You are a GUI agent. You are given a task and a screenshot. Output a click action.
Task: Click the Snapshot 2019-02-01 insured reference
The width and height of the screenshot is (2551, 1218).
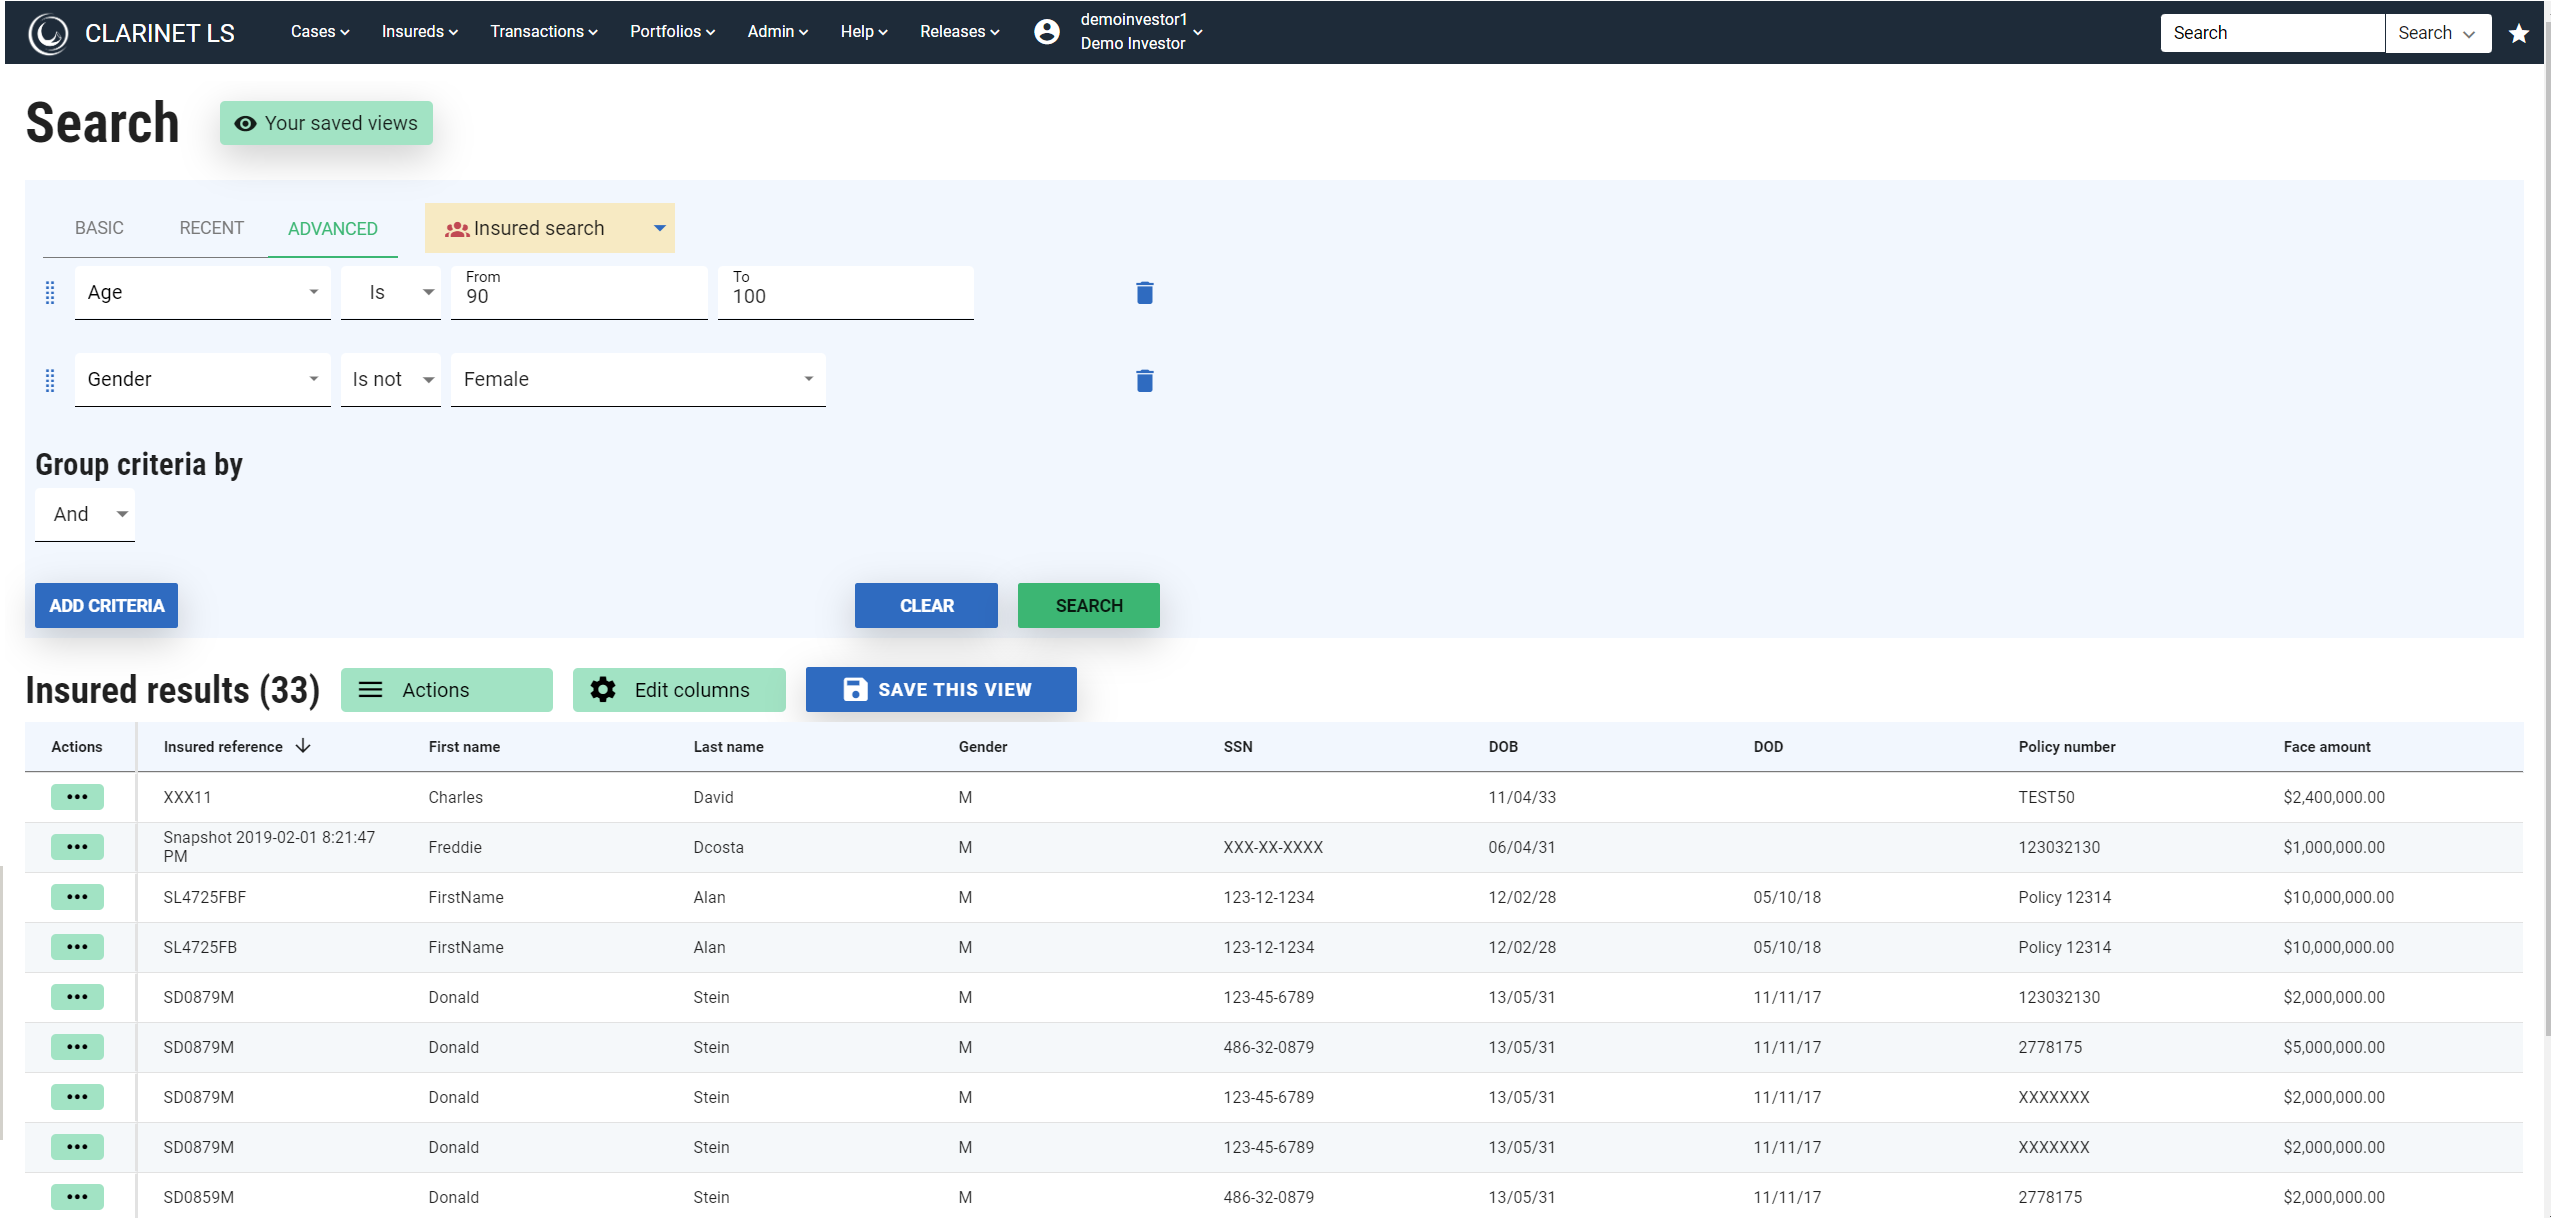[x=270, y=847]
